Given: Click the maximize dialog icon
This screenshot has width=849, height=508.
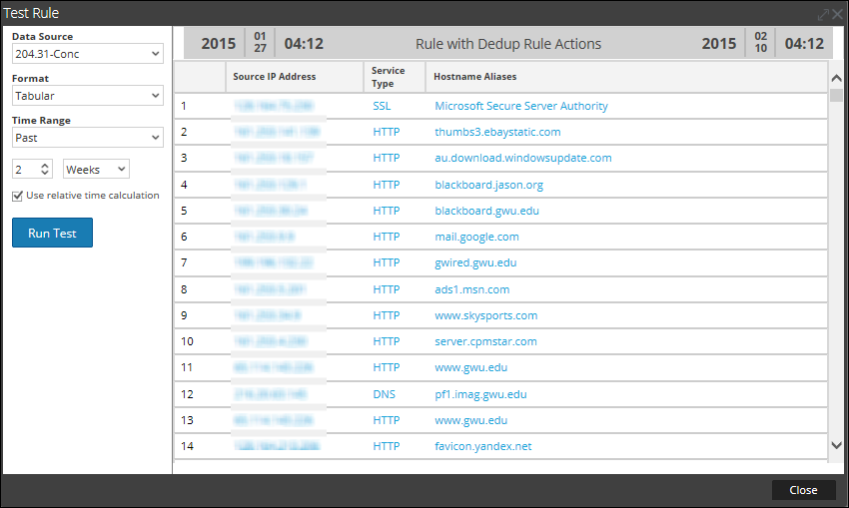Looking at the screenshot, I should click(x=823, y=14).
